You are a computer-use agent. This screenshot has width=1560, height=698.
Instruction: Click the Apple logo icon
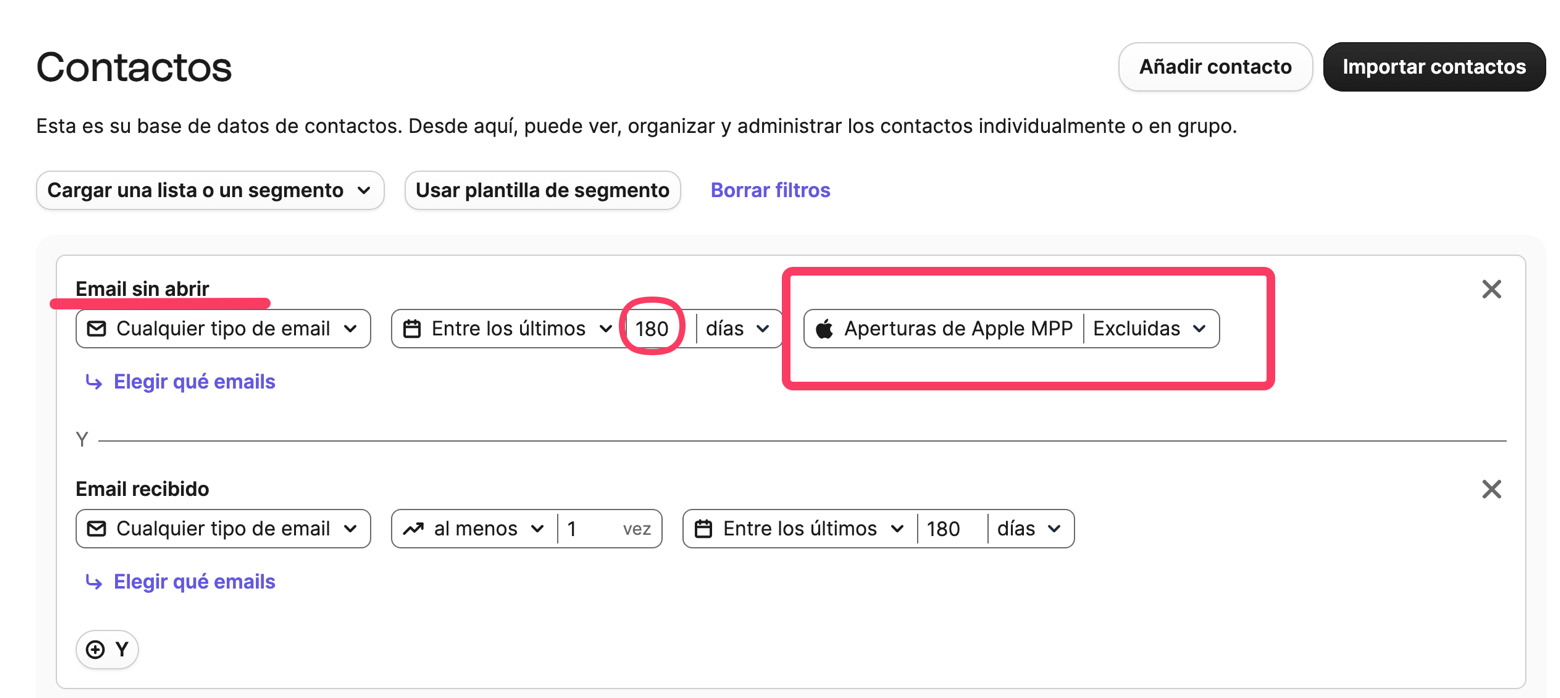pyautogui.click(x=824, y=329)
